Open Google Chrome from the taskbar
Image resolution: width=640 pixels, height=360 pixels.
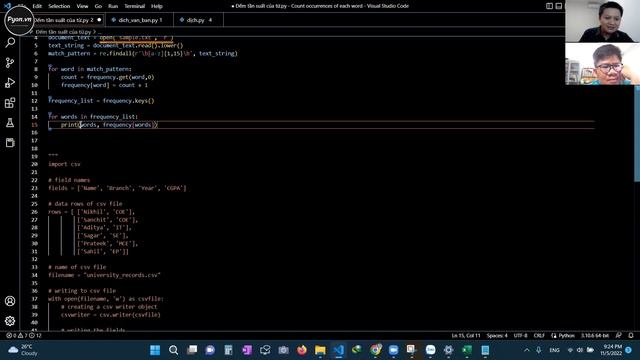coord(375,350)
